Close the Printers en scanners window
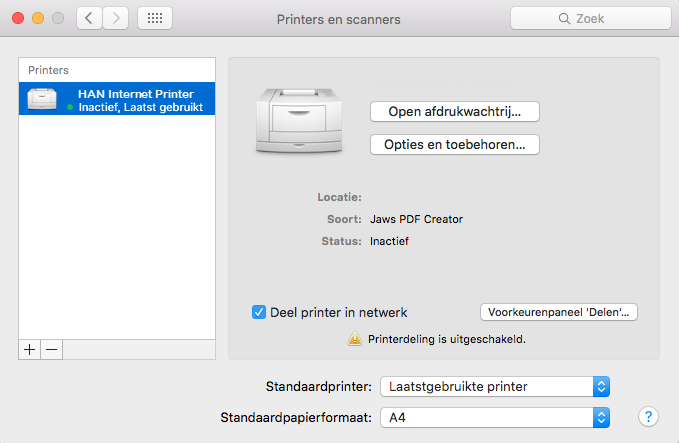This screenshot has width=679, height=443. (19, 18)
